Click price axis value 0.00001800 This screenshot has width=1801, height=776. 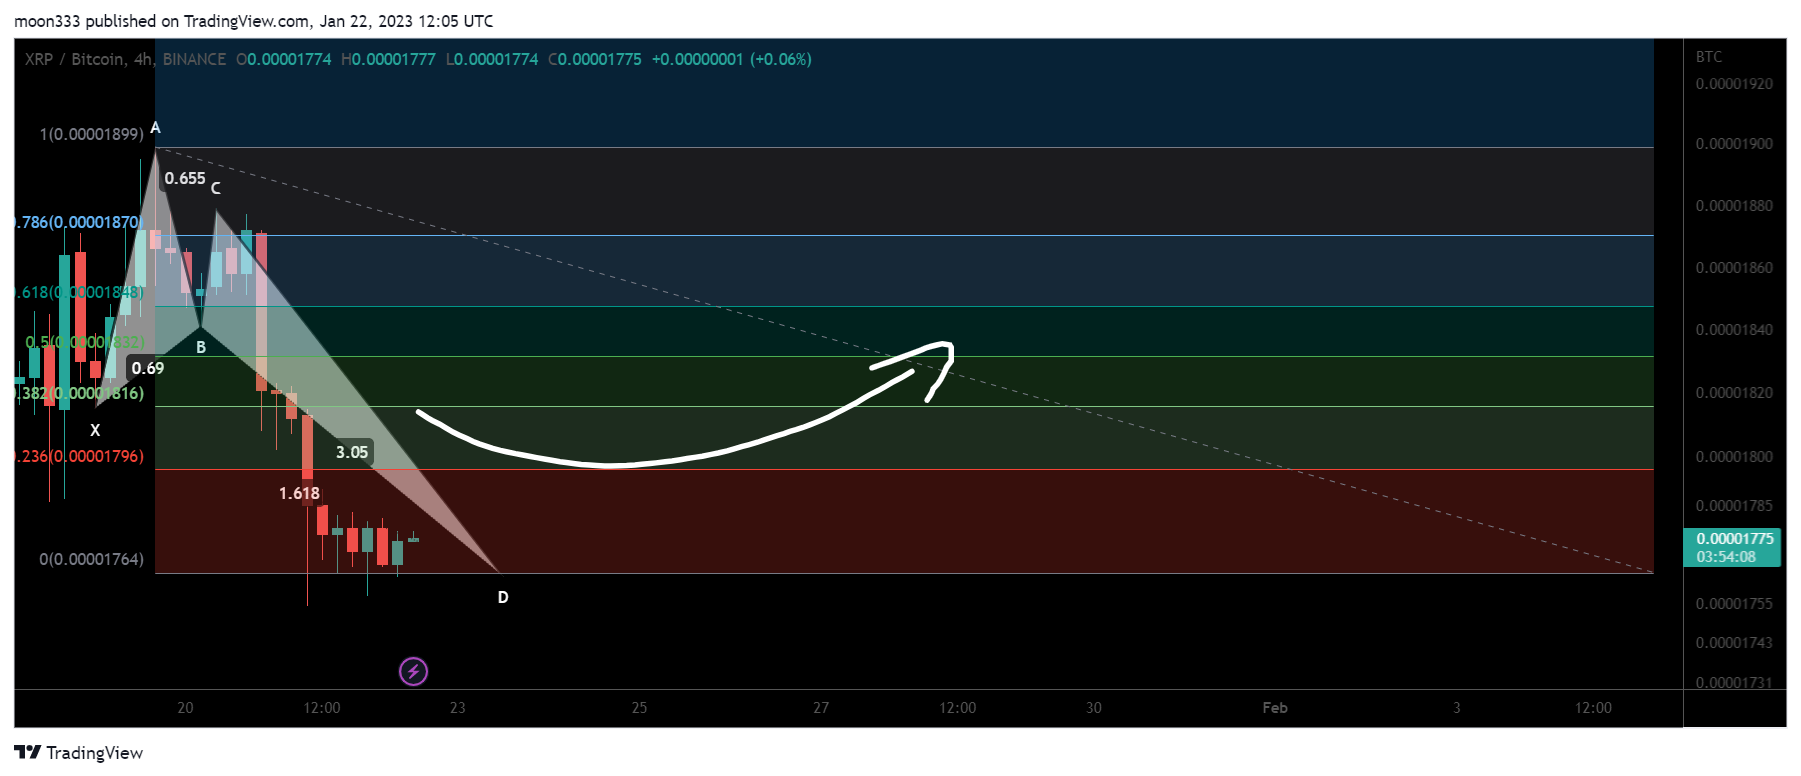click(1734, 457)
